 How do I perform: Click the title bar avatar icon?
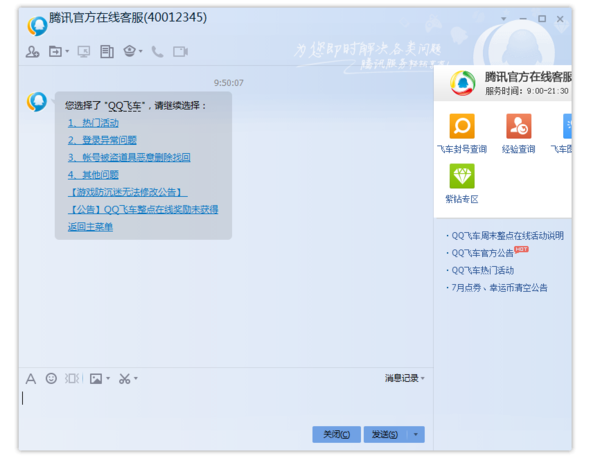pyautogui.click(x=37, y=26)
